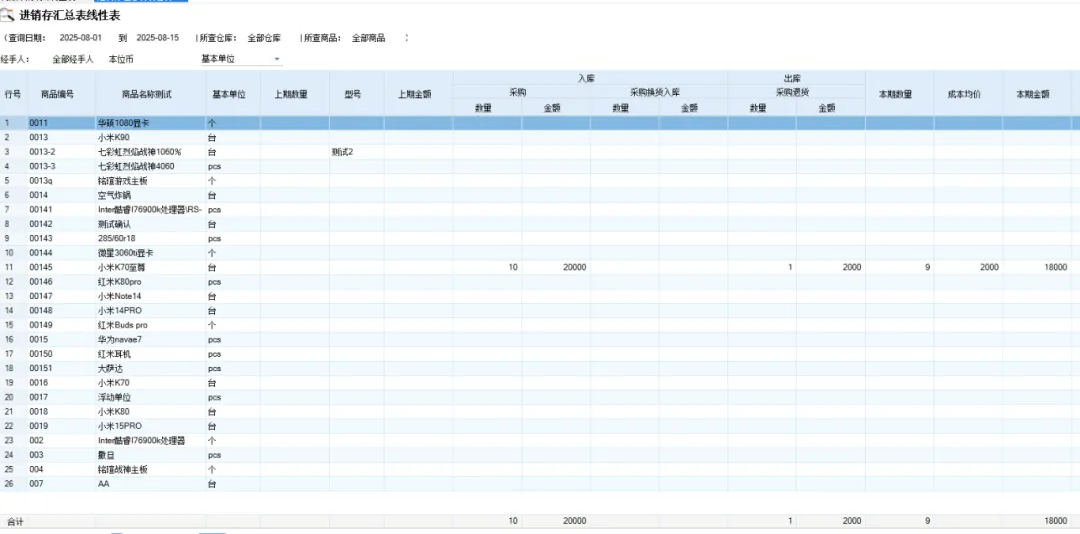Select the last row named AA
Viewport: 1080px width, 534px height.
pos(103,484)
